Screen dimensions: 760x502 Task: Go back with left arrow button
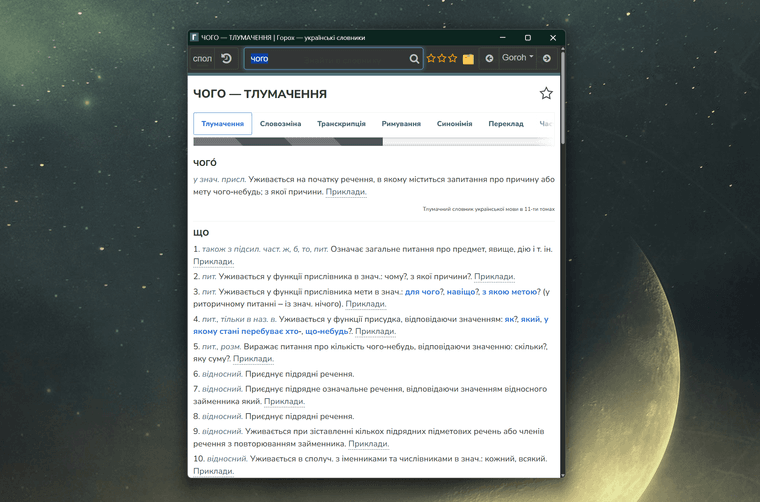[489, 59]
